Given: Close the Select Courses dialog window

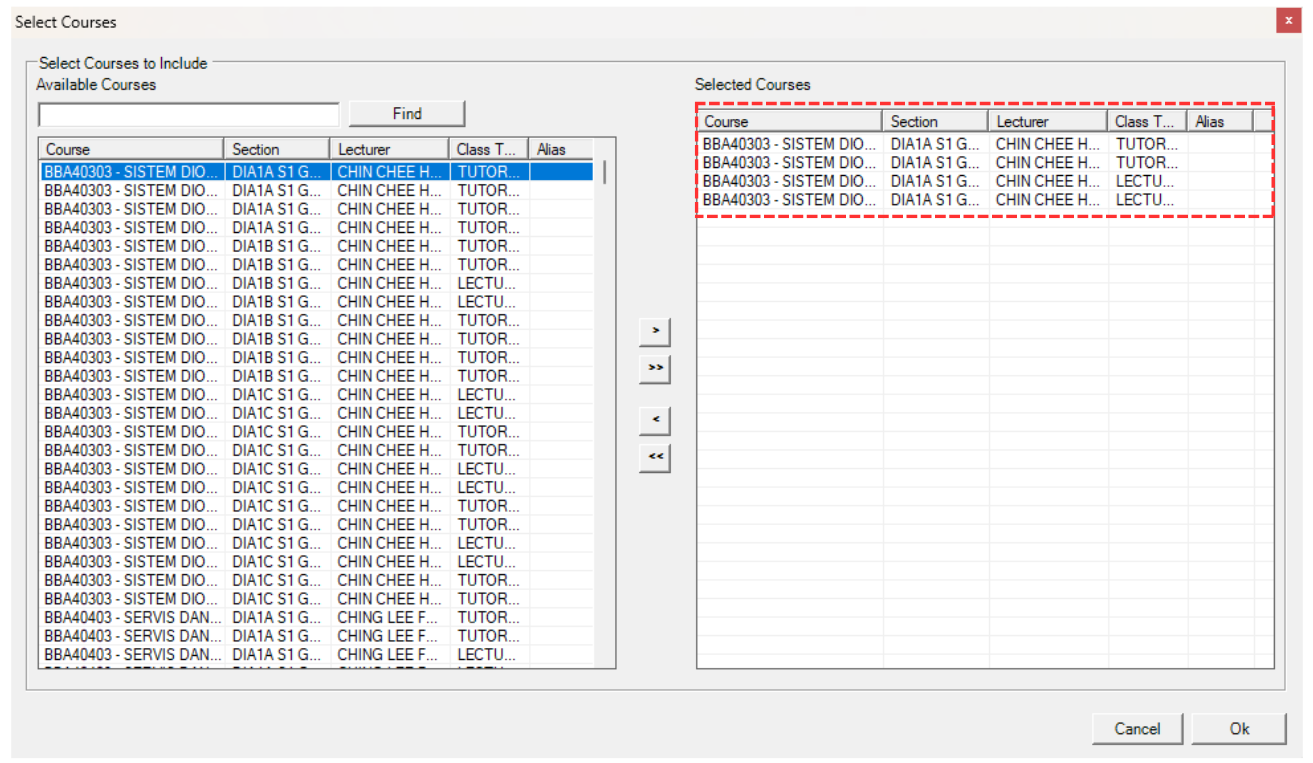Looking at the screenshot, I should pos(1287,22).
